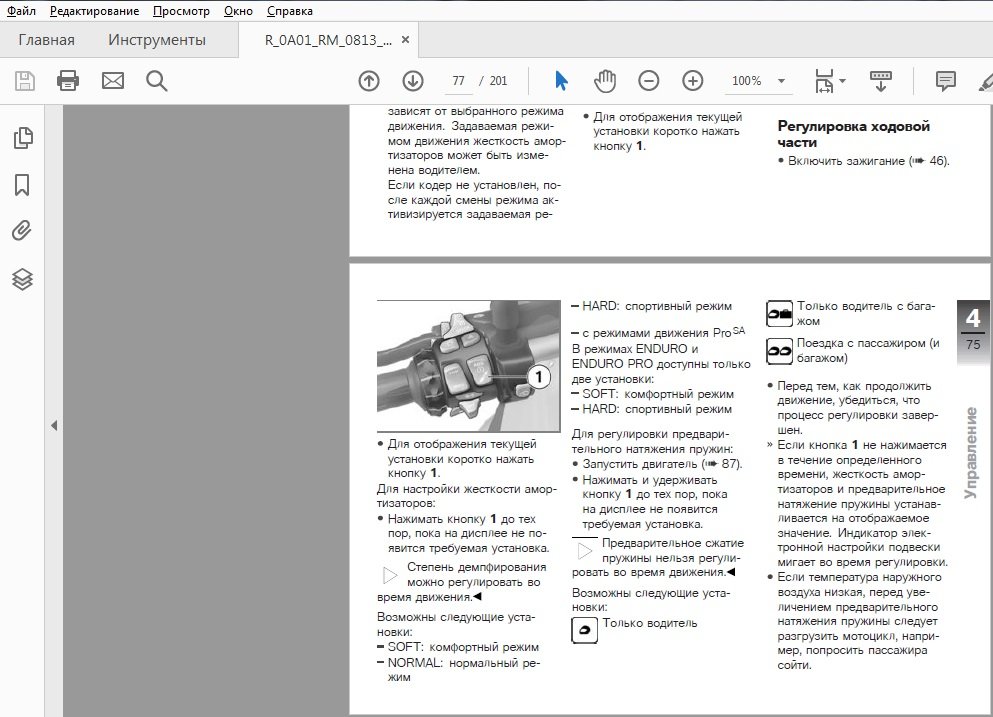Open the Редактирование menu
This screenshot has height=717, width=993.
95,11
